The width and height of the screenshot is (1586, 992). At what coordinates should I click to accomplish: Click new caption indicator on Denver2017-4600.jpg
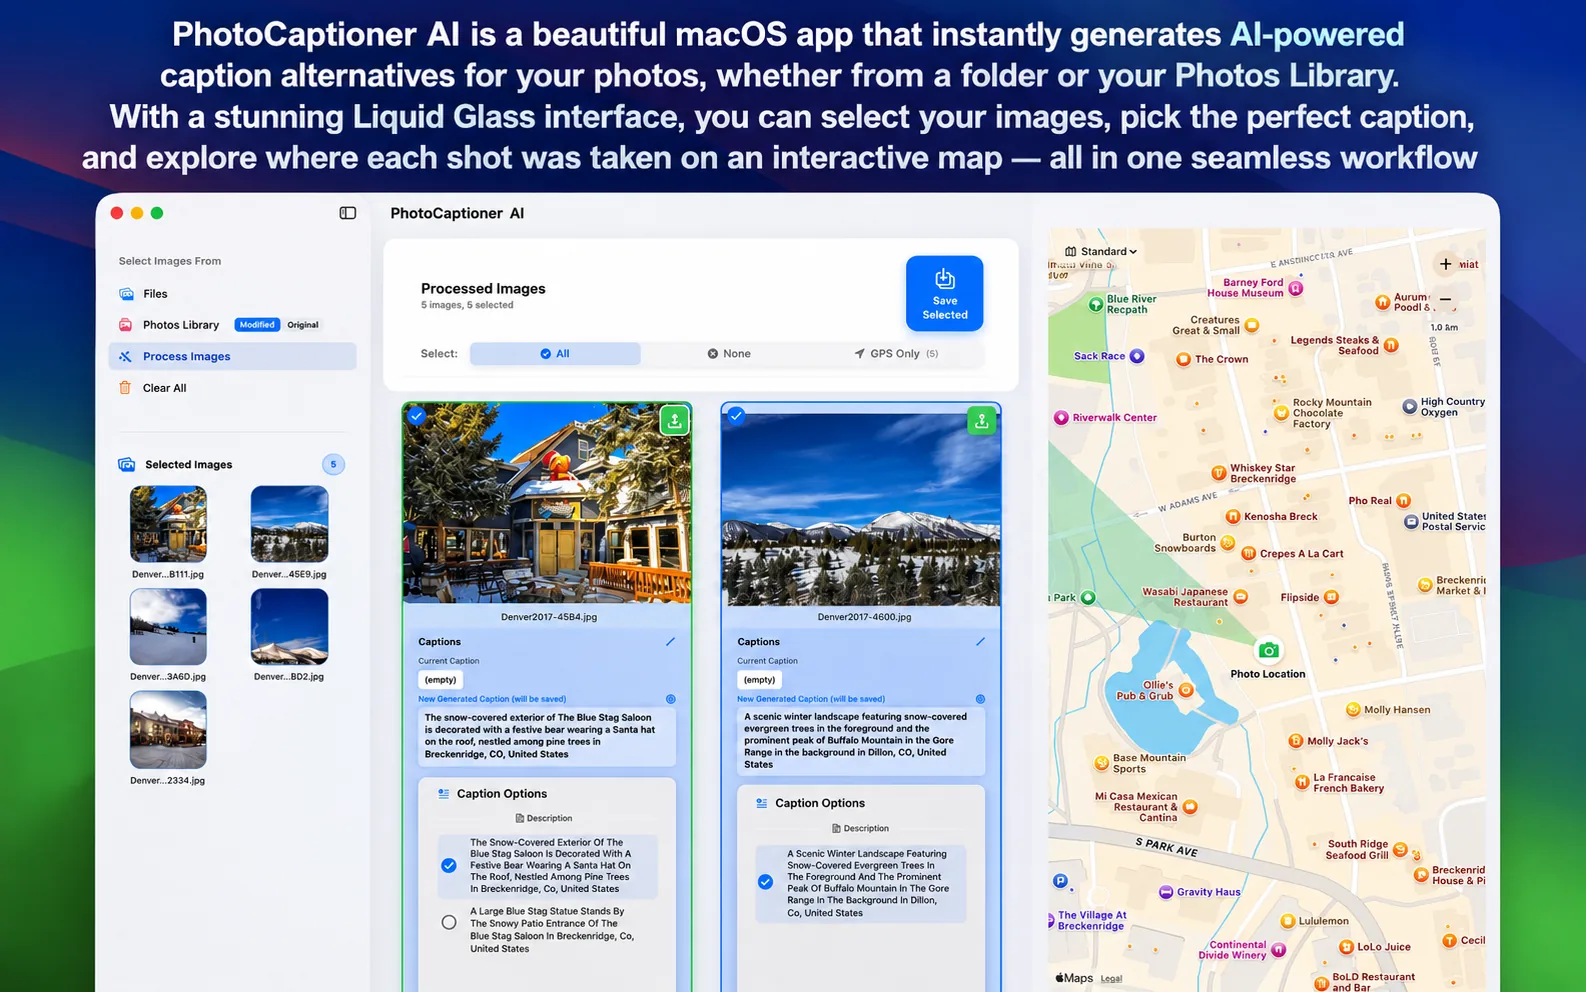980,699
